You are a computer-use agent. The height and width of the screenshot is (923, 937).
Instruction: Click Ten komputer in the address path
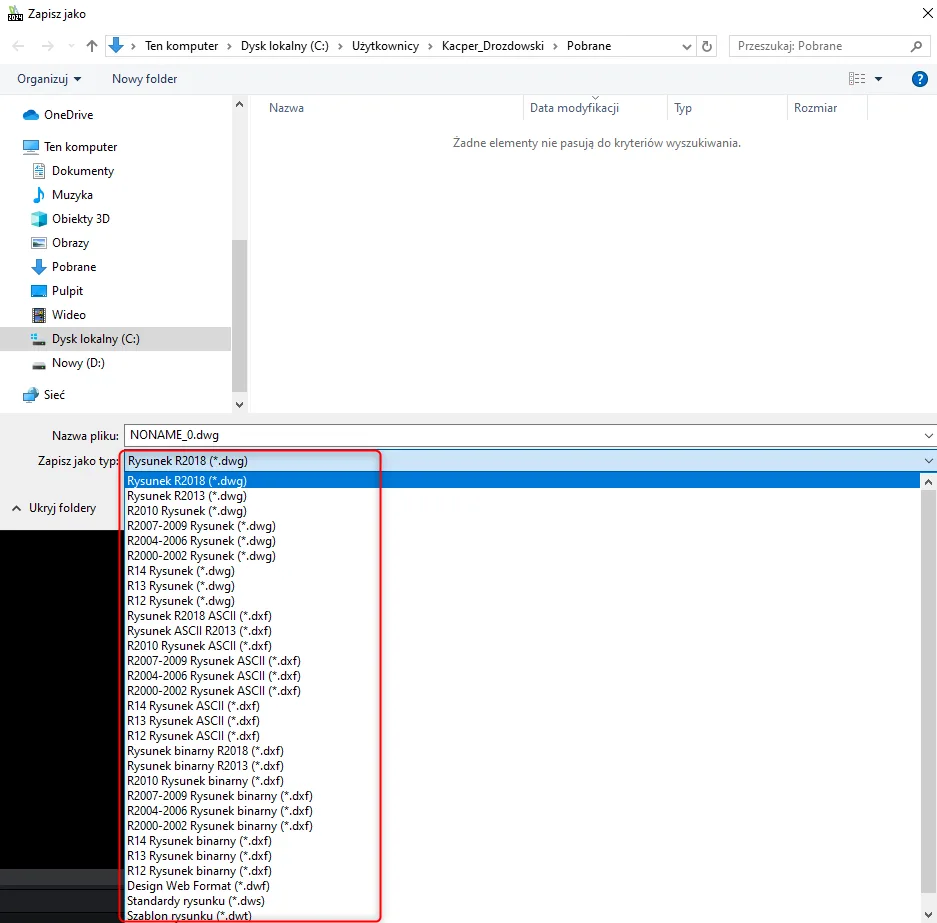(x=182, y=46)
